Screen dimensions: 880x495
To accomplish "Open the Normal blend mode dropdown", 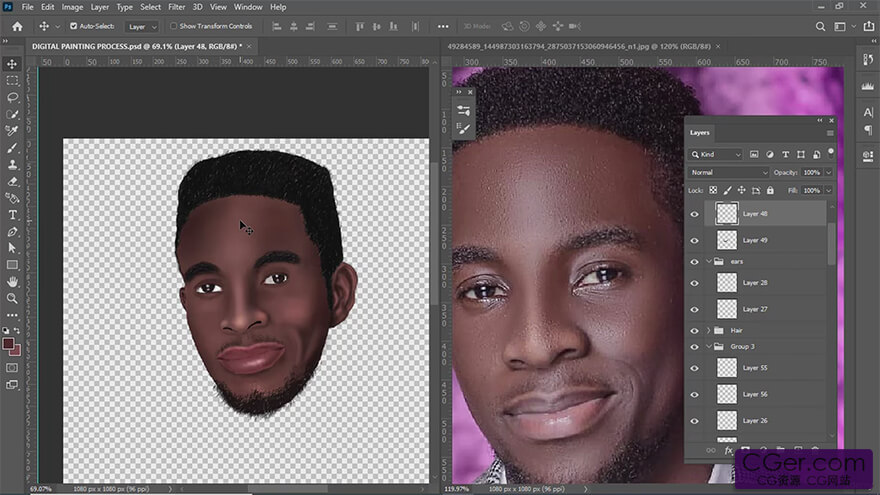I will coord(728,172).
